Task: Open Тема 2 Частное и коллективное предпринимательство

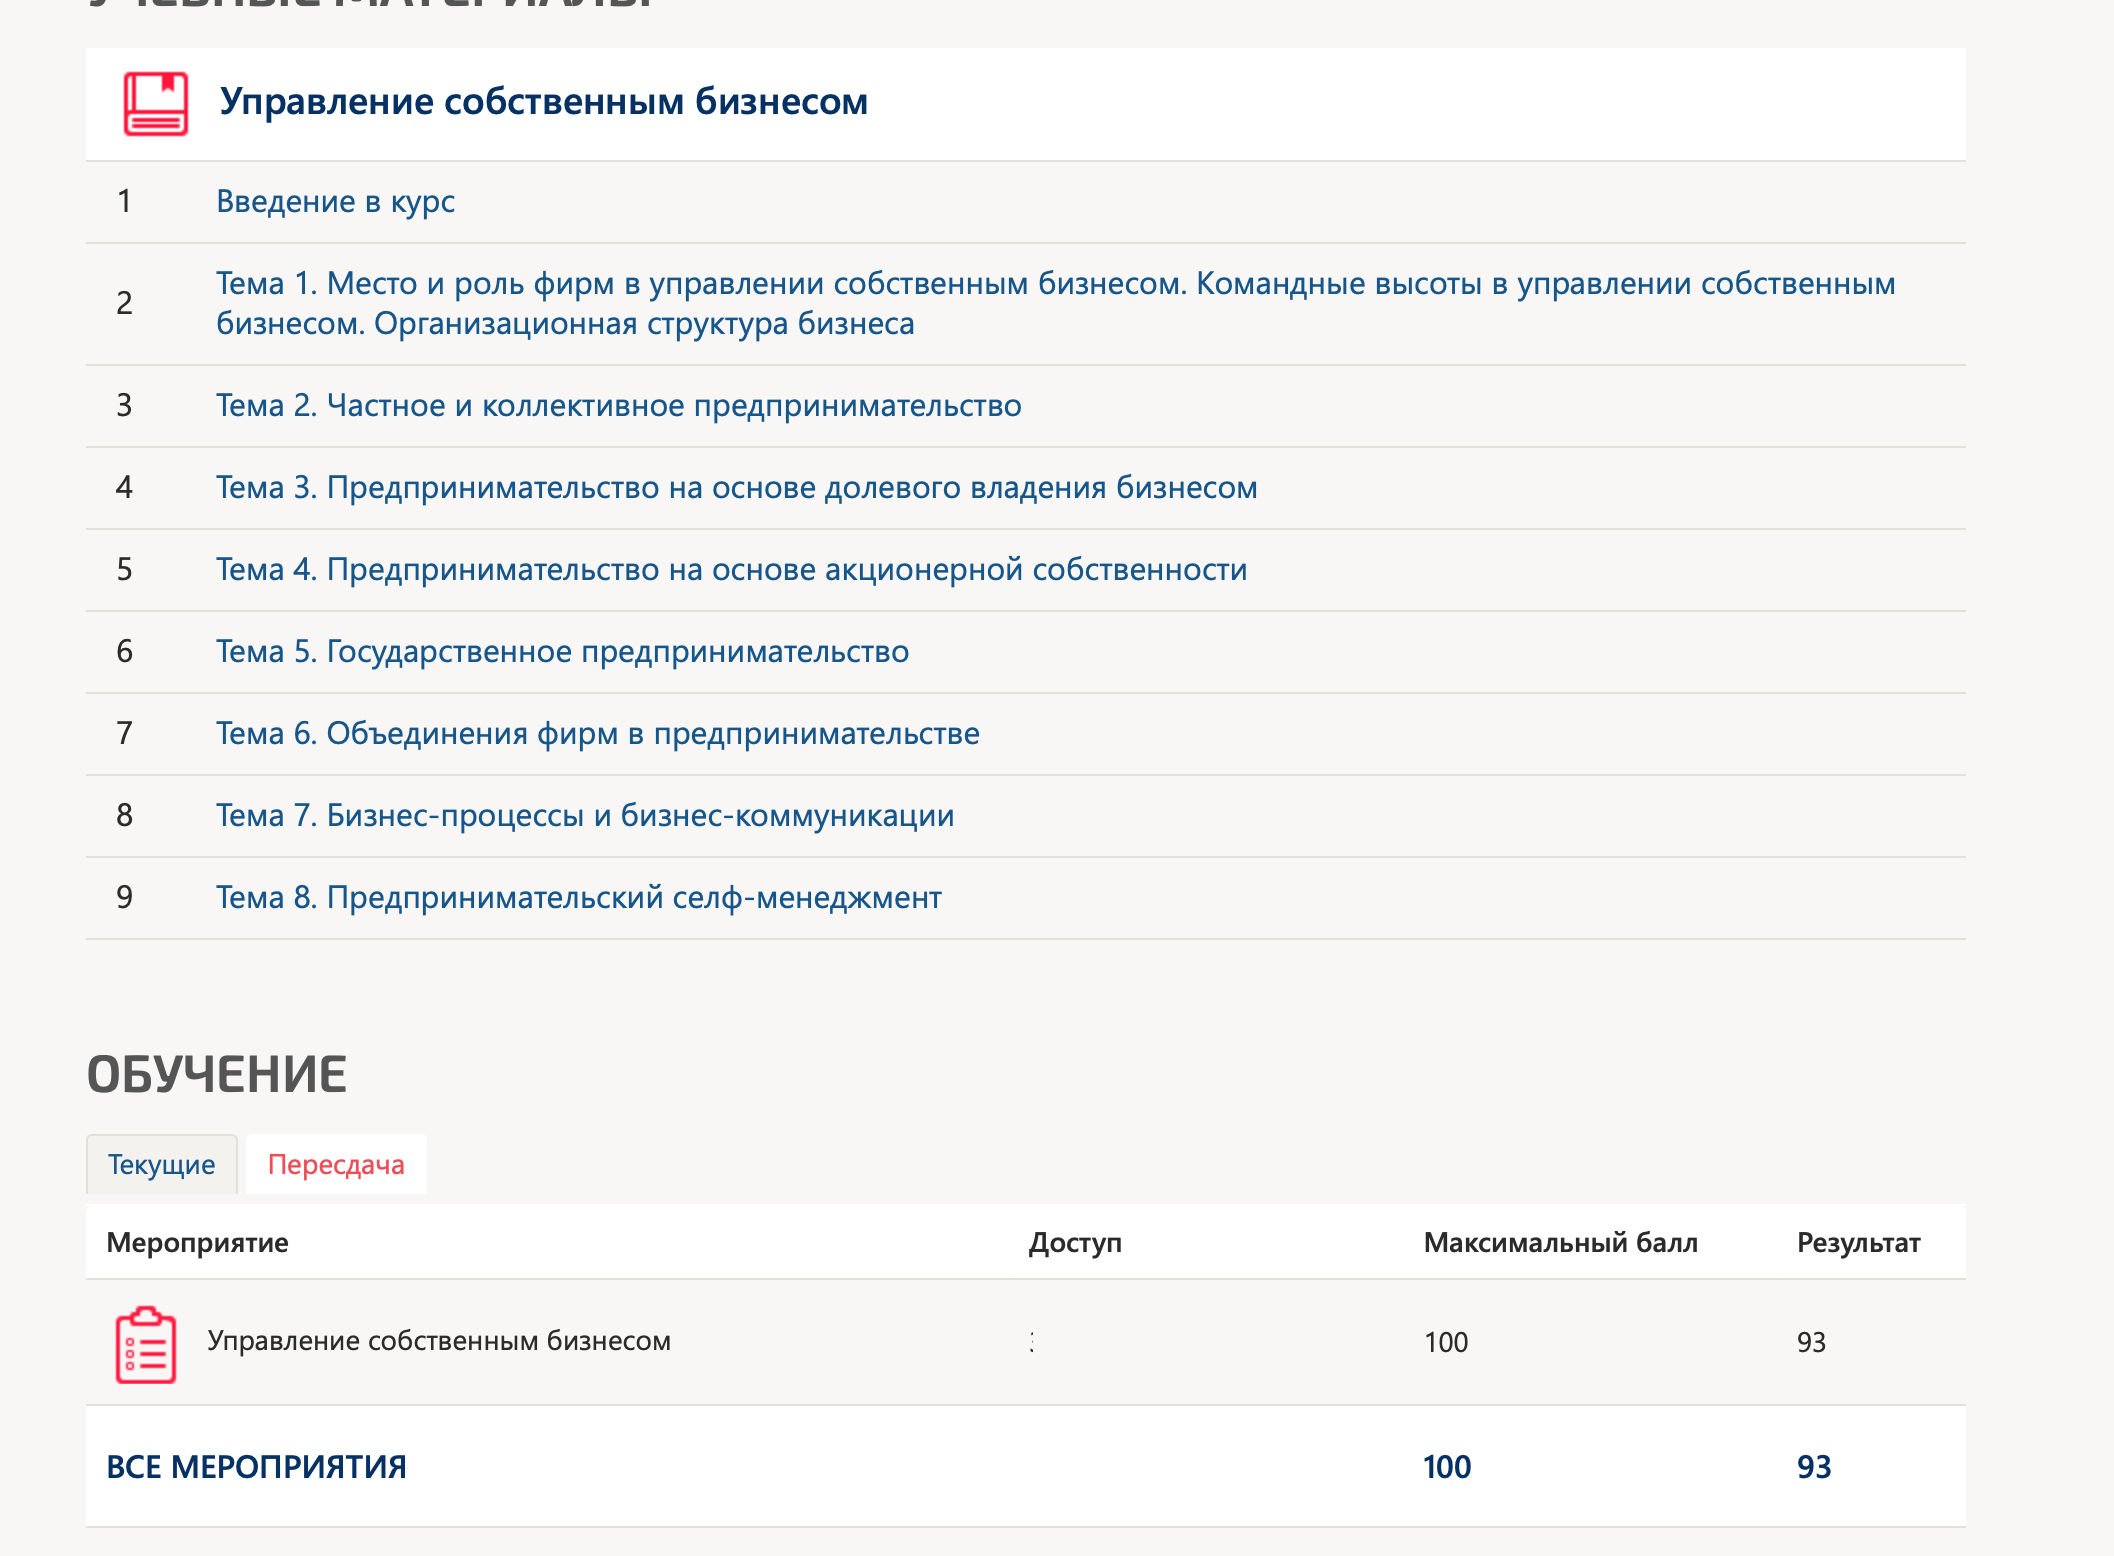Action: pos(618,405)
